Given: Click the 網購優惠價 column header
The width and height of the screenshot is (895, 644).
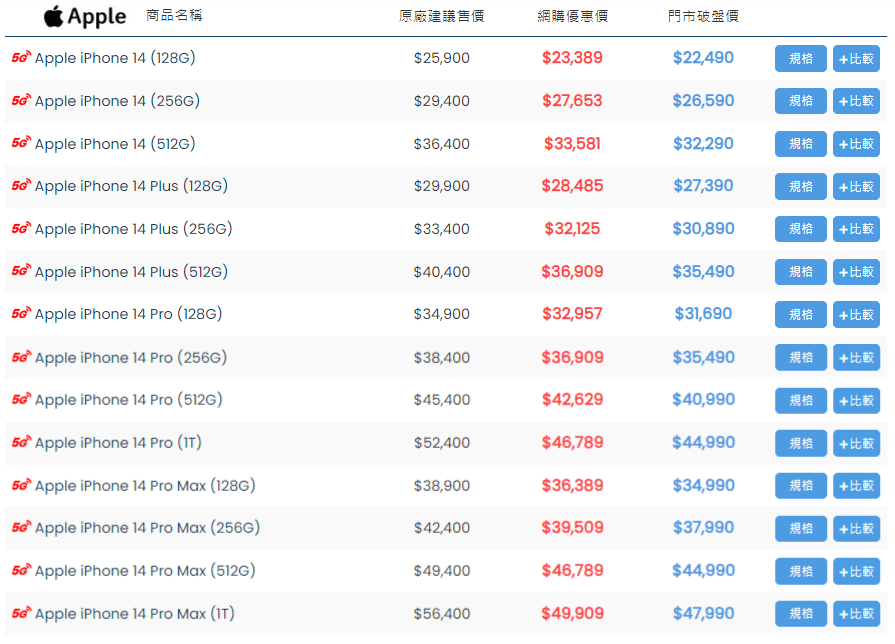Looking at the screenshot, I should coord(572,16).
